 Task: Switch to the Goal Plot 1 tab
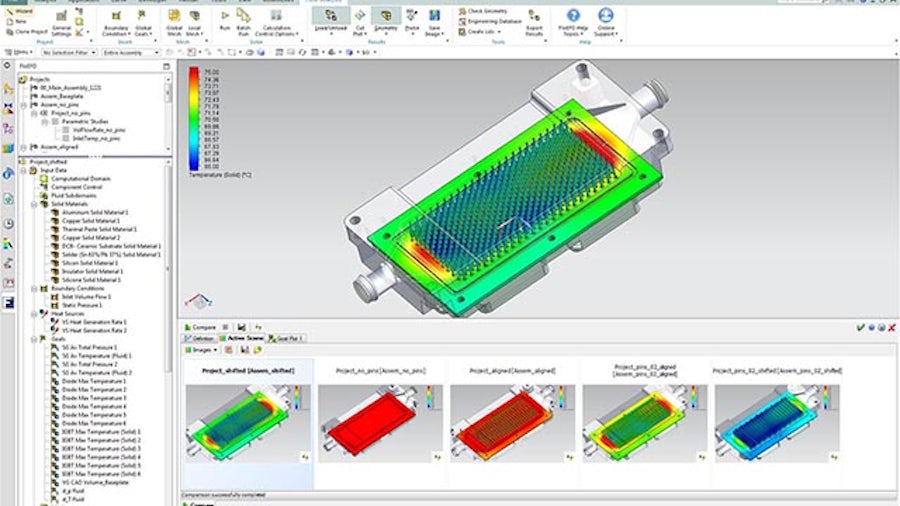tap(288, 338)
